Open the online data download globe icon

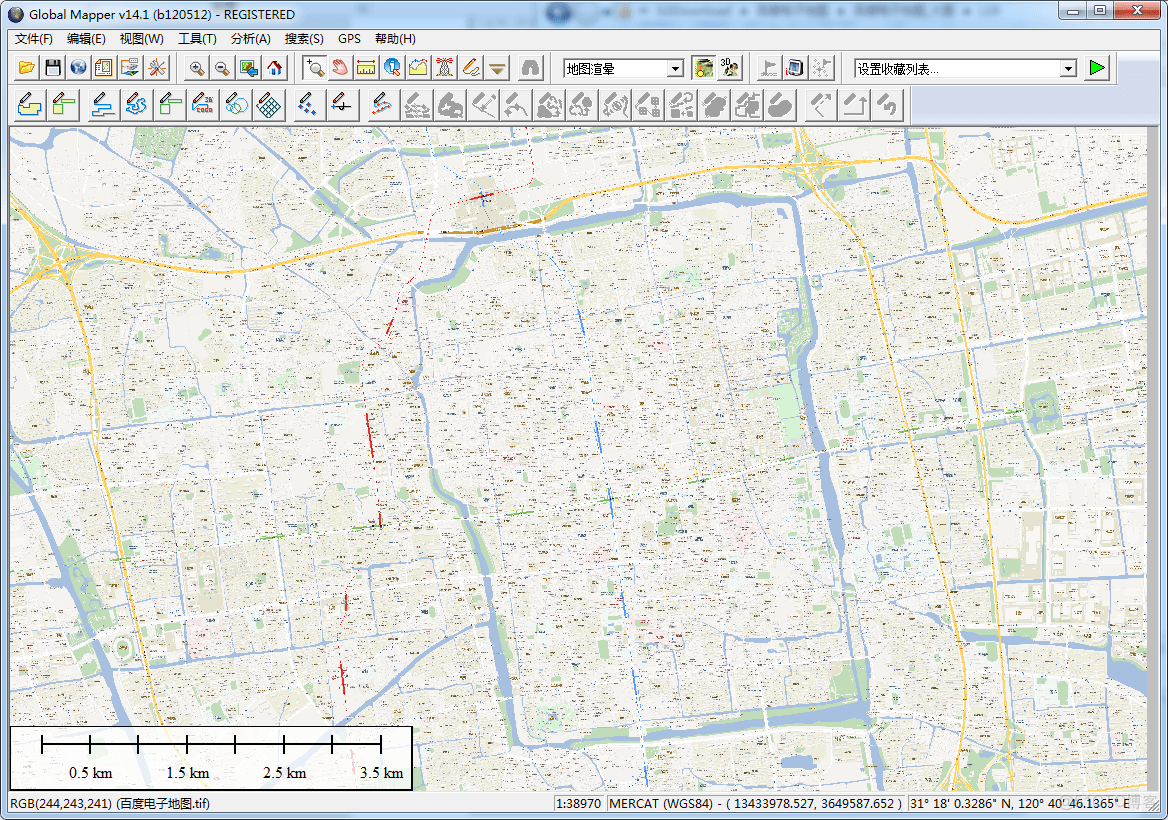coord(79,68)
